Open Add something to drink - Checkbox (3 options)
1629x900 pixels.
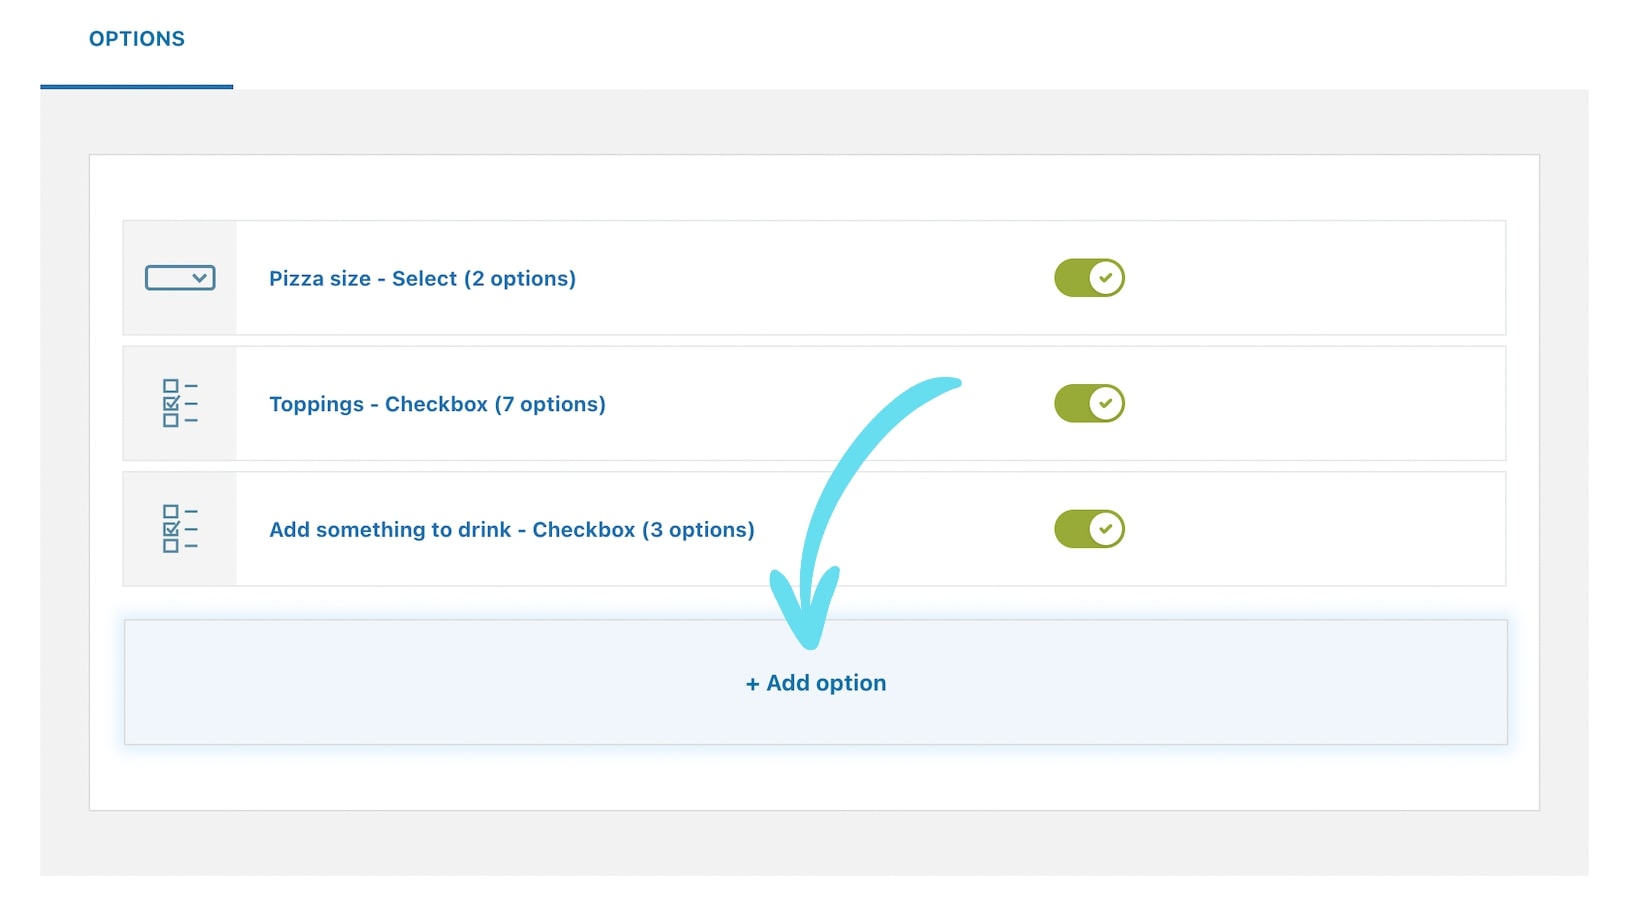(512, 530)
